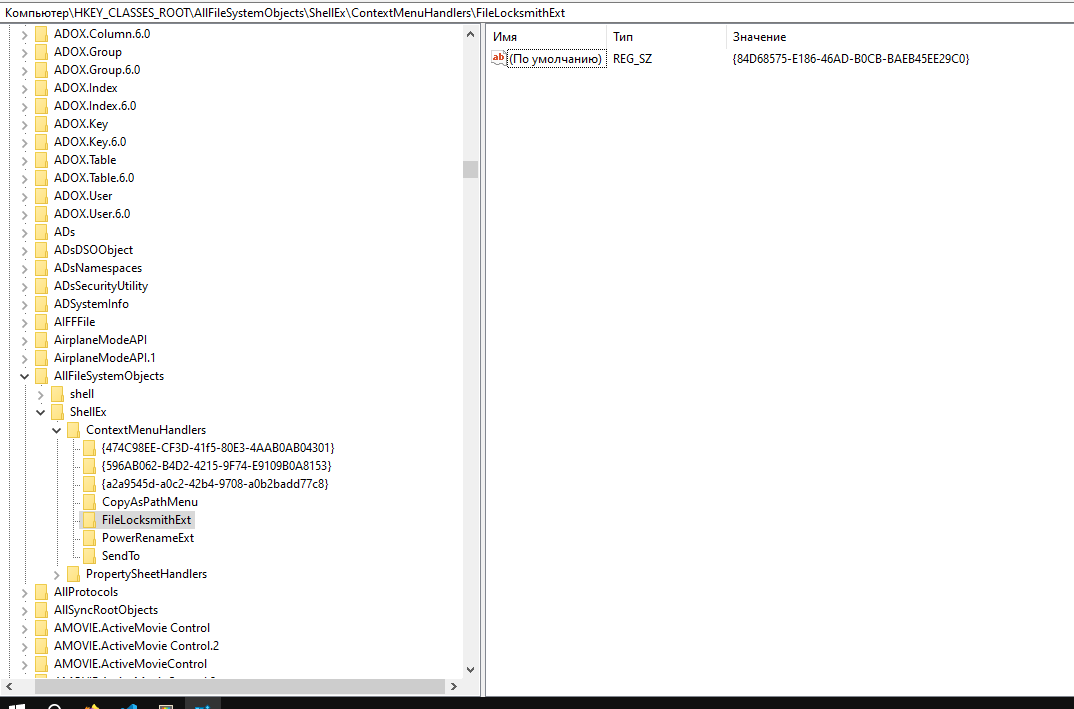Screen dimensions: 1074x709
Task: Click the ADOX.Table folder icon
Action: point(42,159)
